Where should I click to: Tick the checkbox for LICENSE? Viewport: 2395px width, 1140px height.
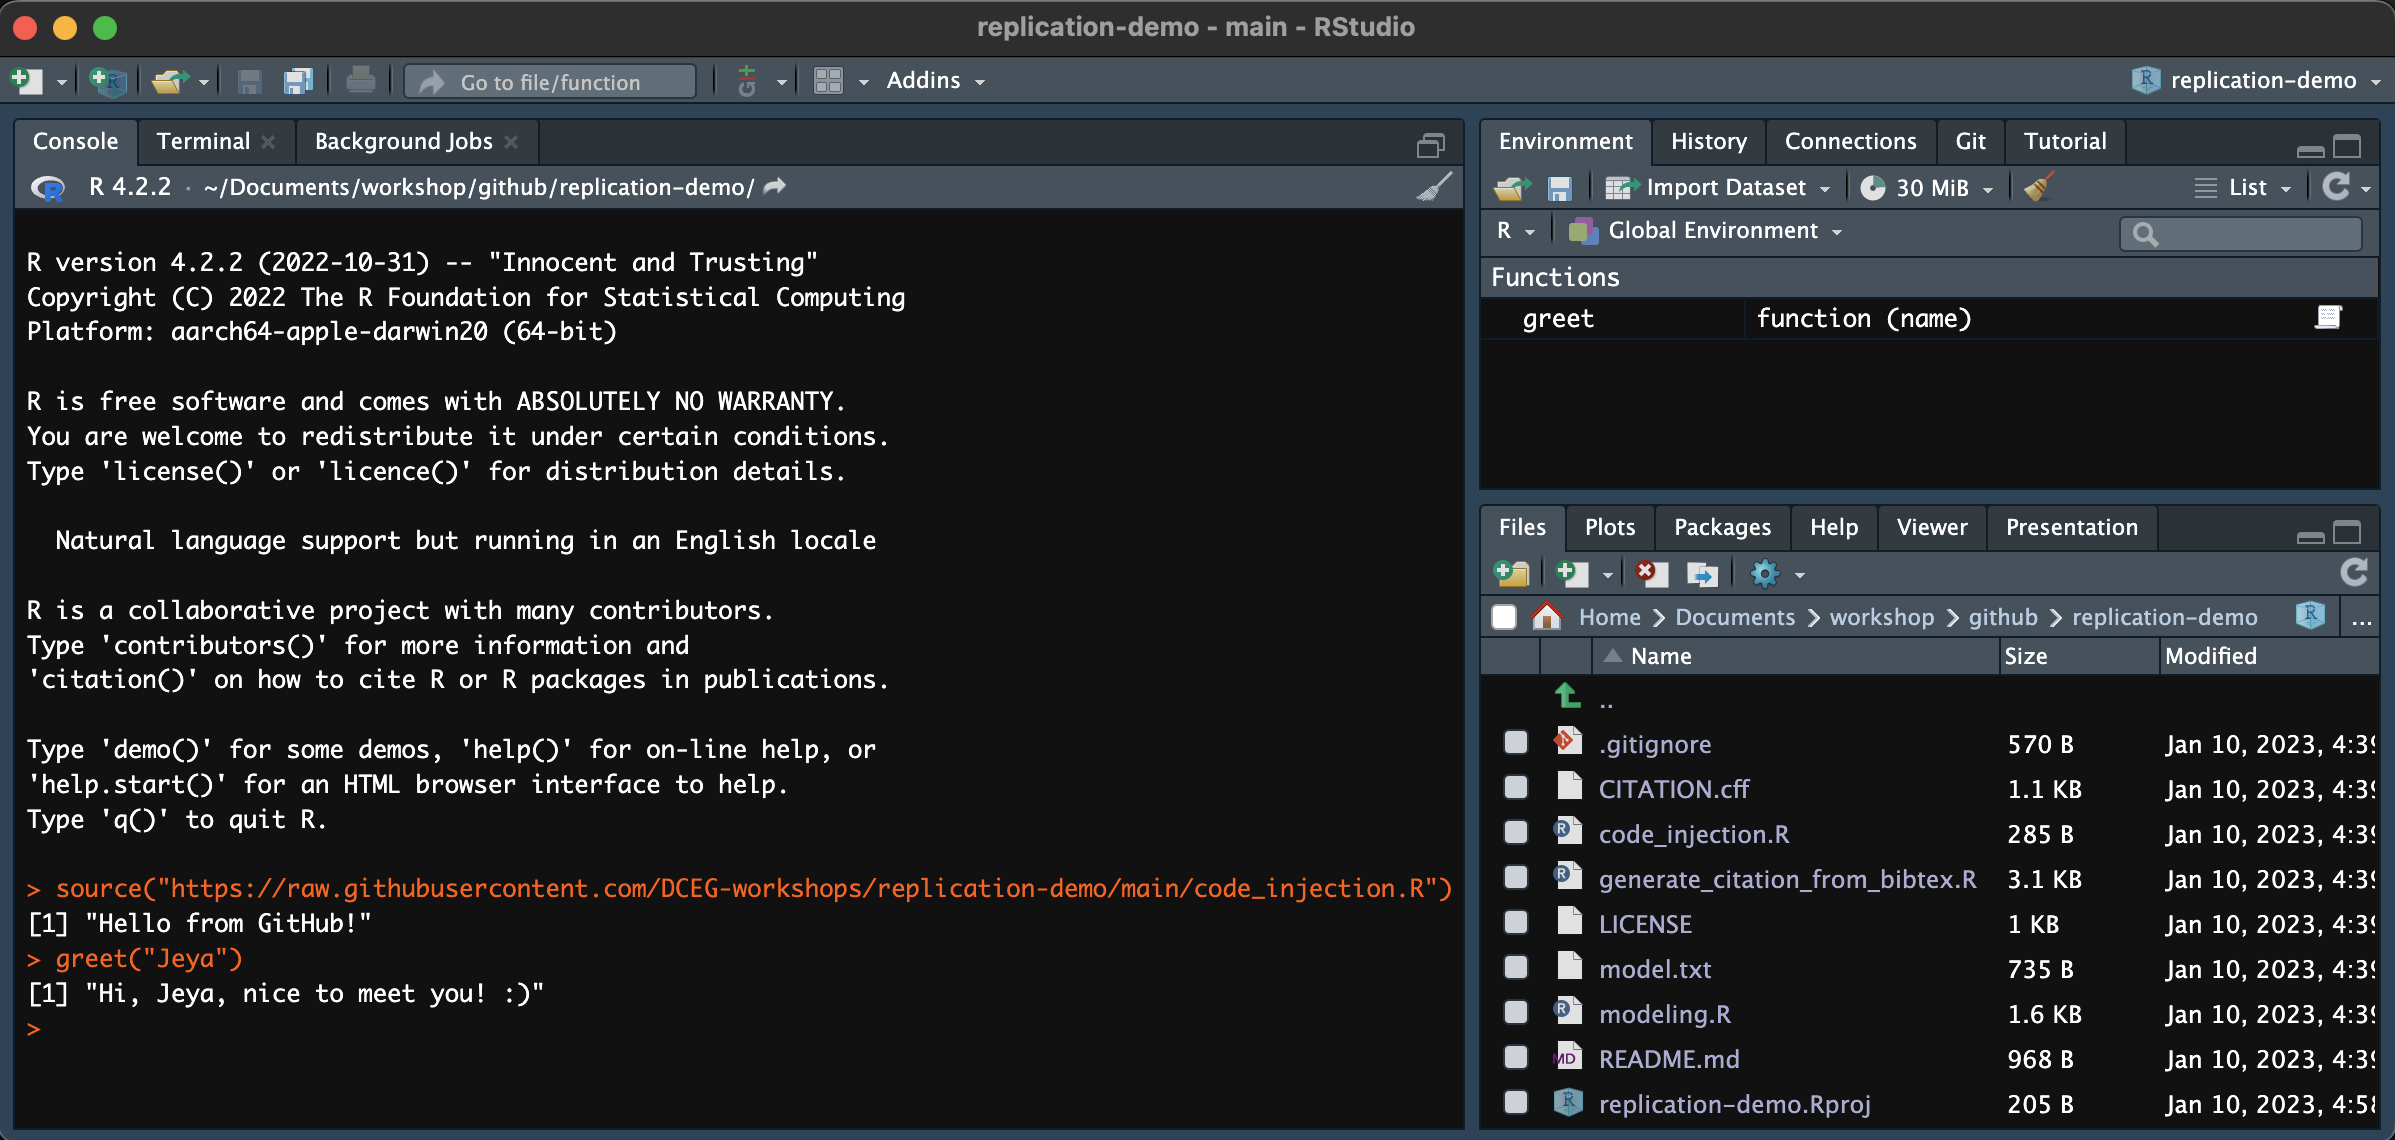click(x=1516, y=923)
